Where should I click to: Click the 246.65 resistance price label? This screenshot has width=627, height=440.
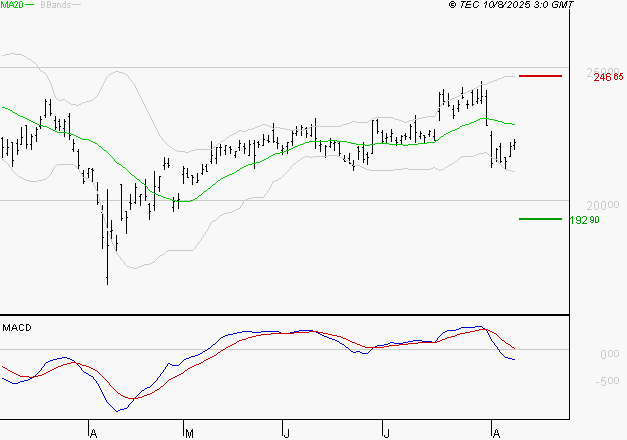point(608,77)
